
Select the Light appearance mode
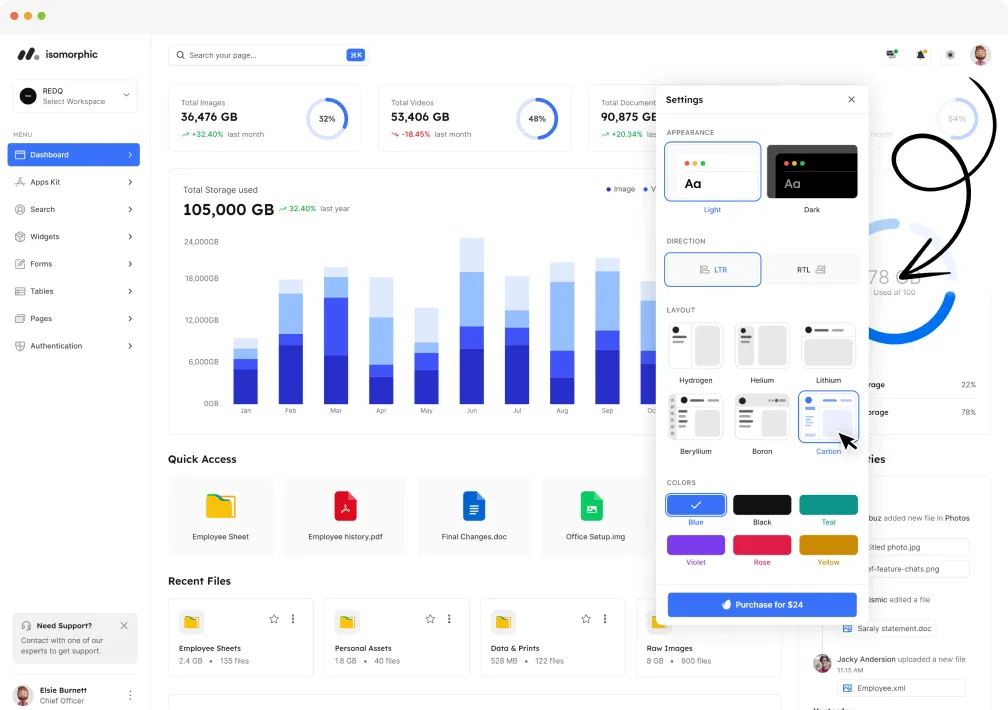[712, 172]
